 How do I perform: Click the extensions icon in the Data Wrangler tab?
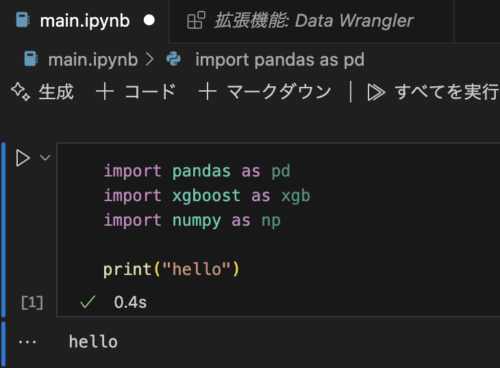[x=196, y=20]
